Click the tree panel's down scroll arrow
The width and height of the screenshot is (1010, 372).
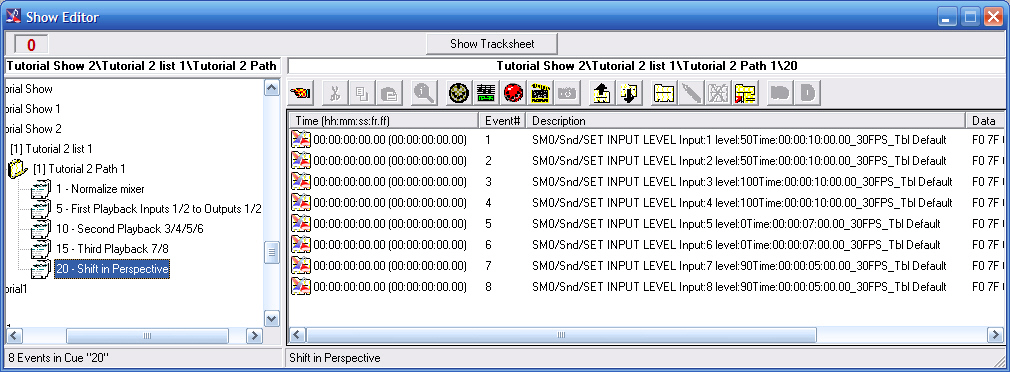pos(272,319)
